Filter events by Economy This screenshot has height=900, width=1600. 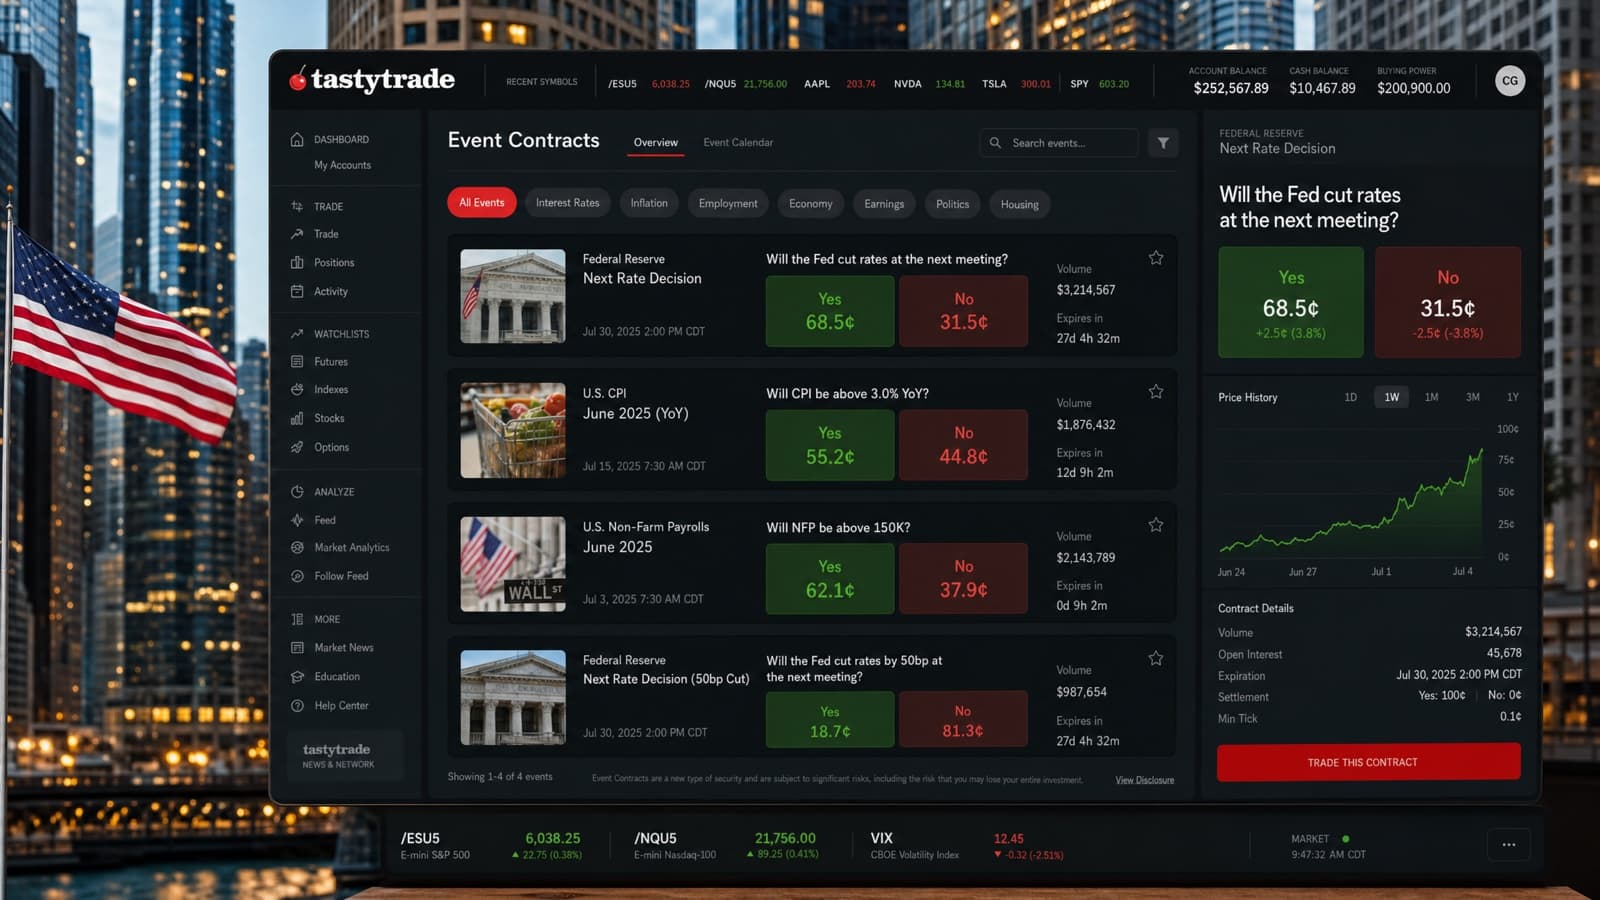point(811,204)
